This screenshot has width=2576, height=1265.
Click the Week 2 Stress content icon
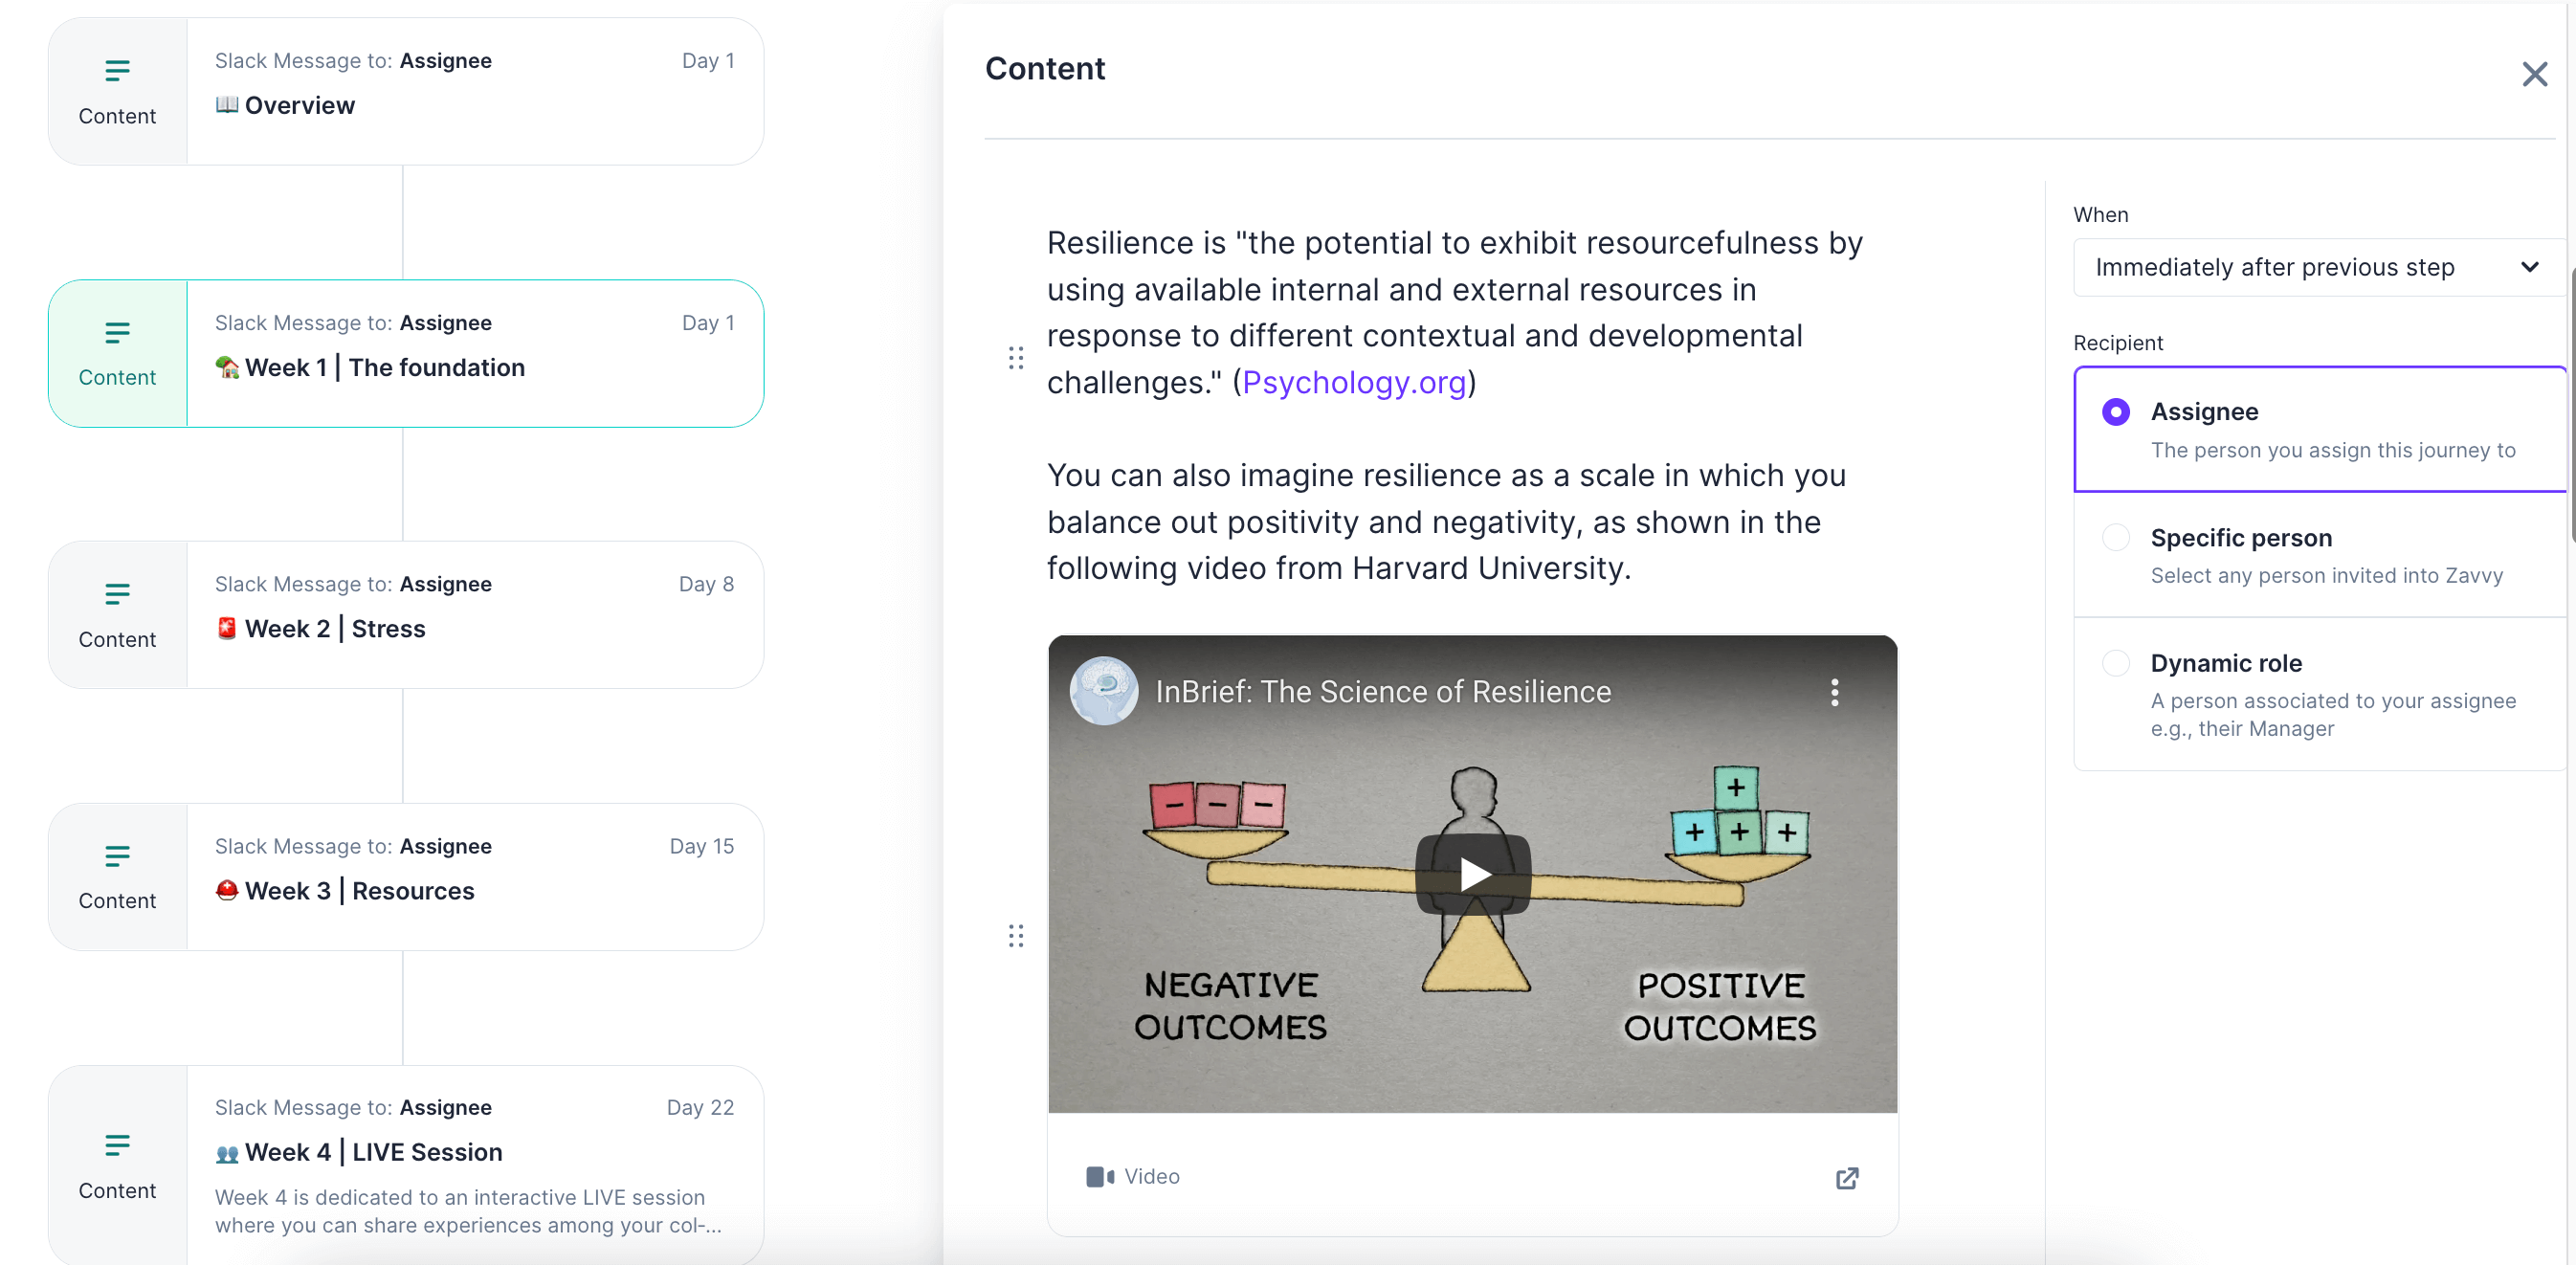[x=117, y=595]
